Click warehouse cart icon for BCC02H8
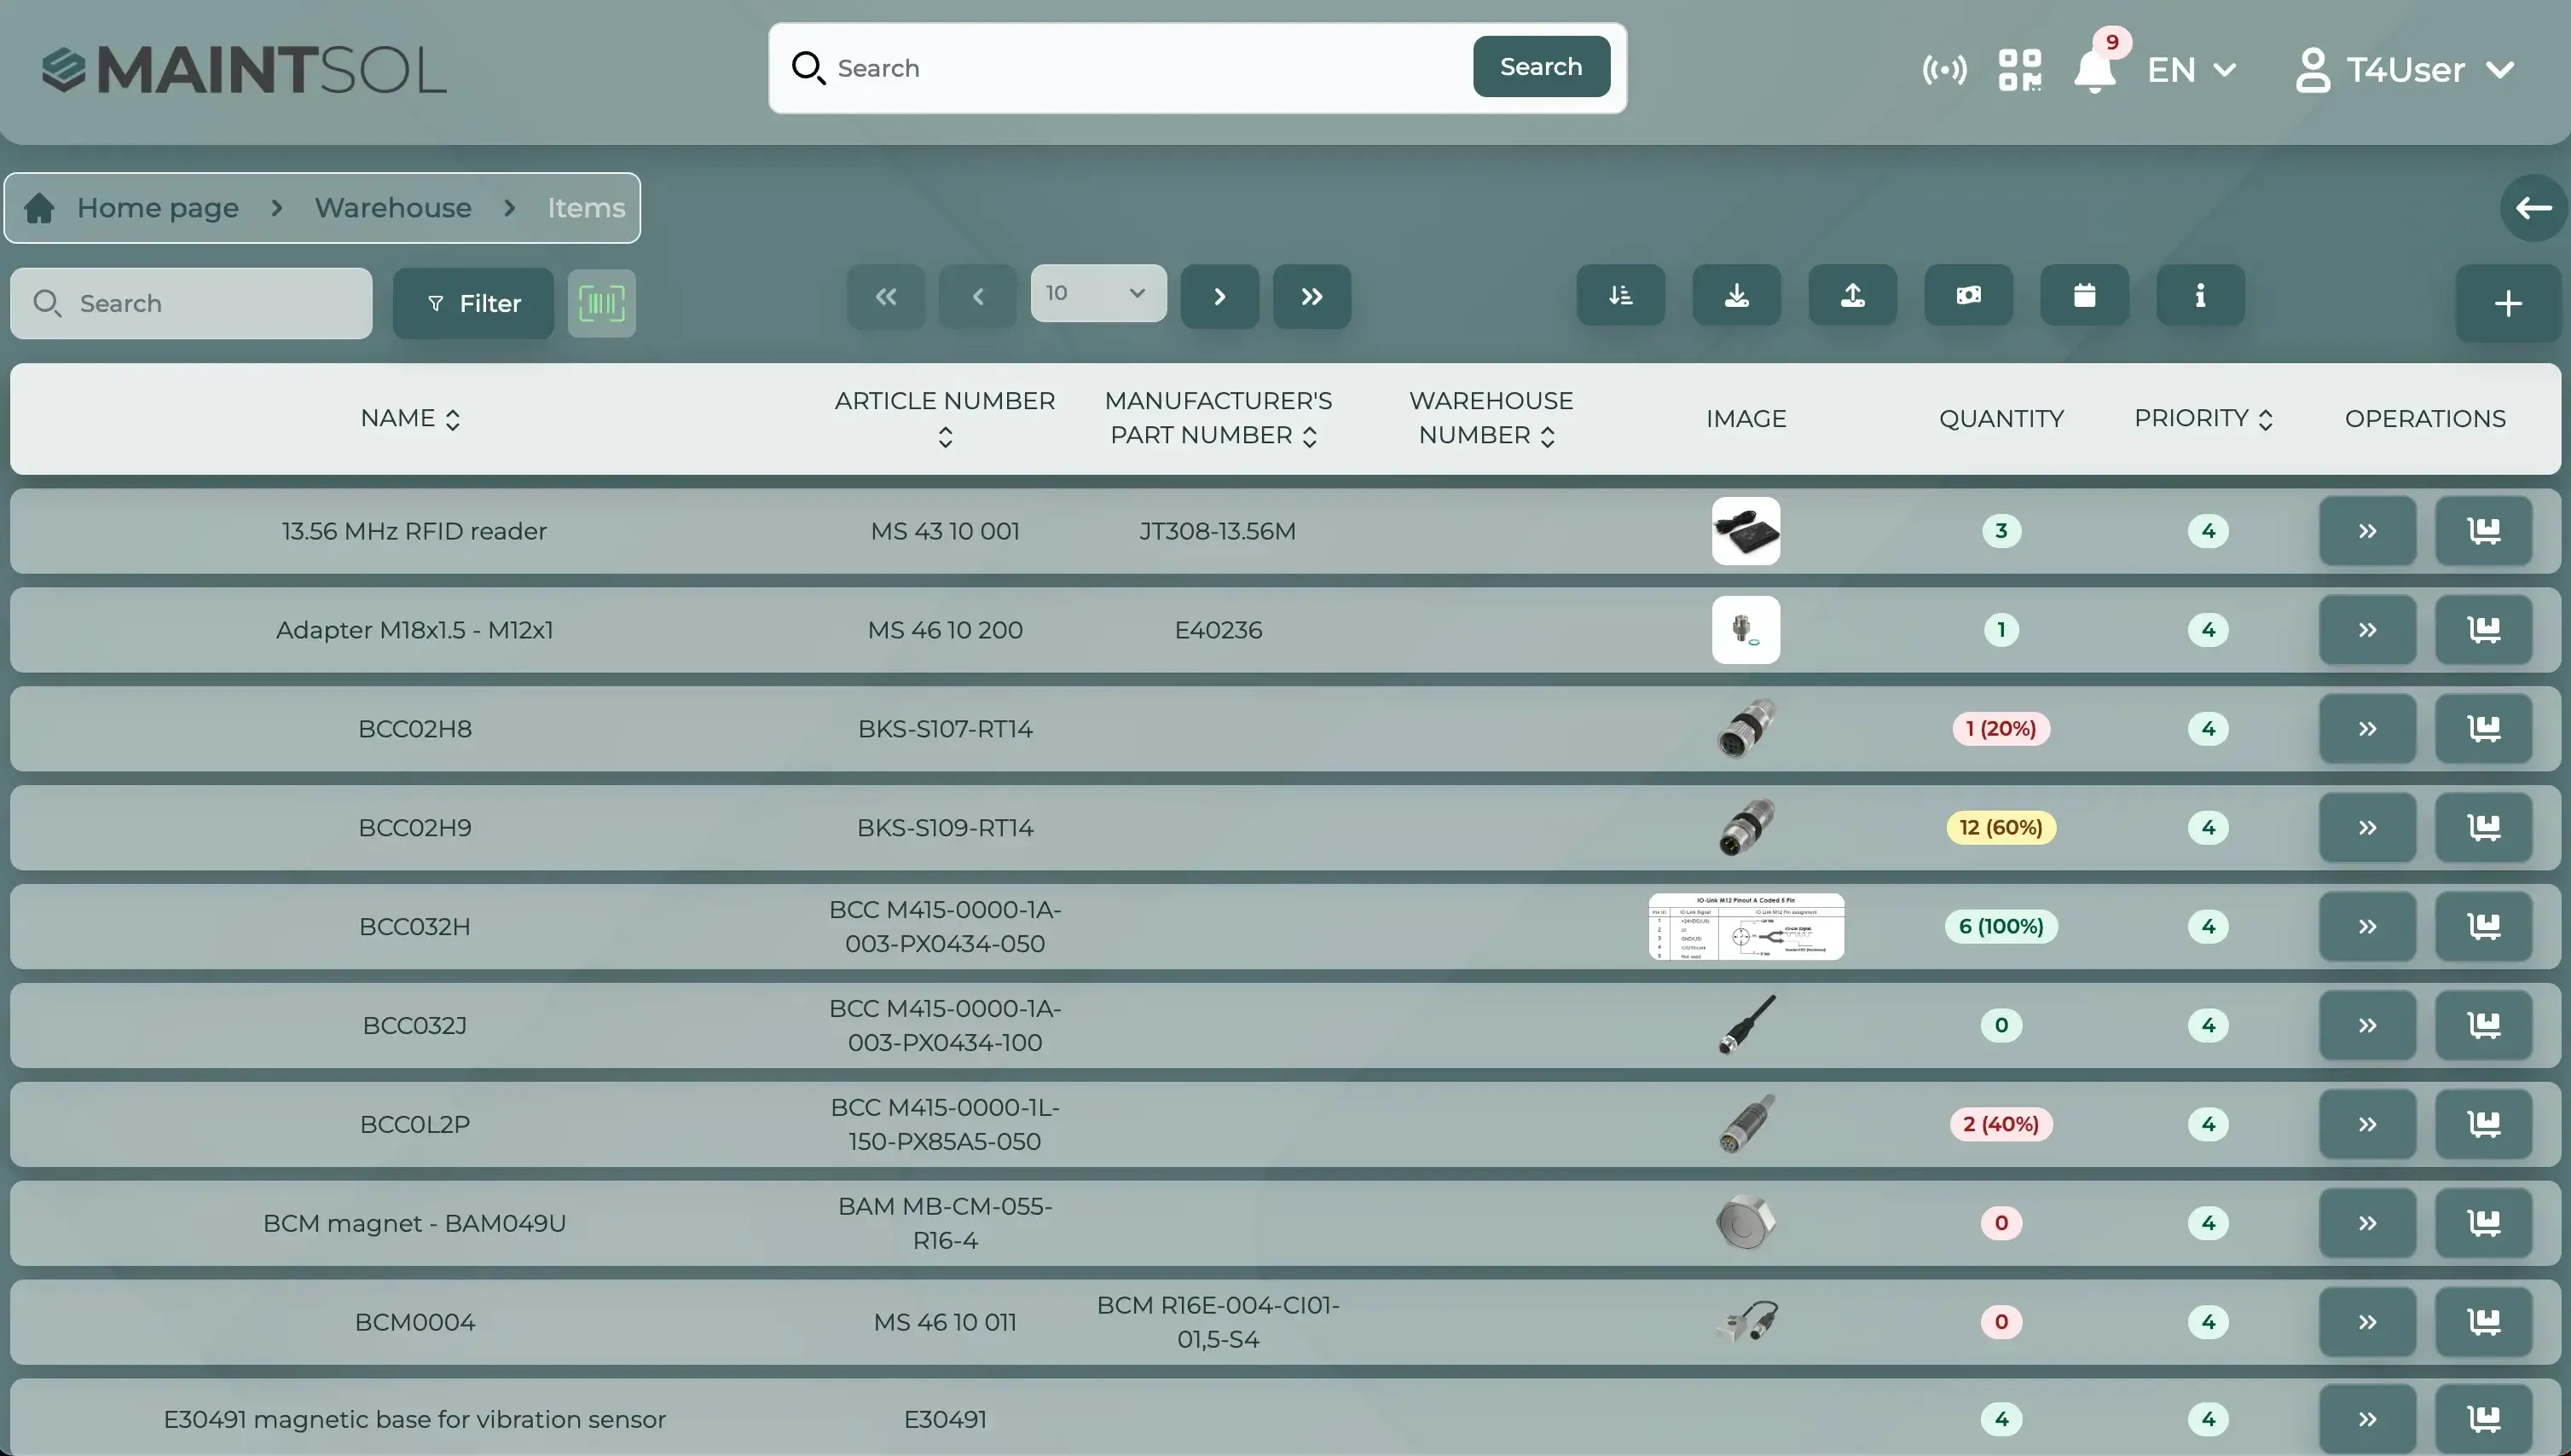Image resolution: width=2571 pixels, height=1456 pixels. (x=2484, y=729)
